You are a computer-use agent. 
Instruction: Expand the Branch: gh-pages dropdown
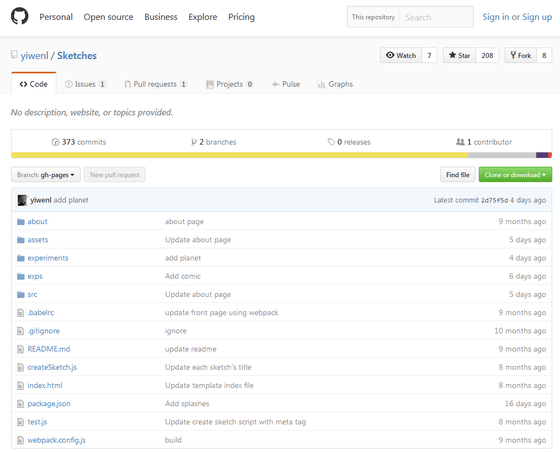[x=46, y=175]
